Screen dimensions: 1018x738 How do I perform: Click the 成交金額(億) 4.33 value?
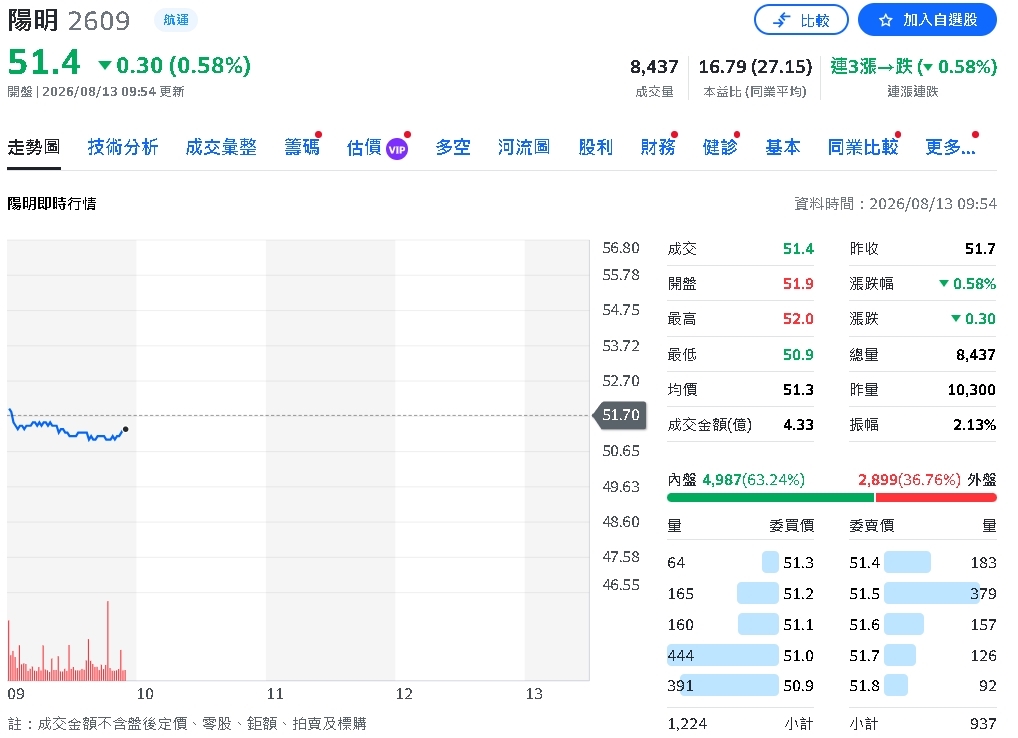[x=798, y=424]
